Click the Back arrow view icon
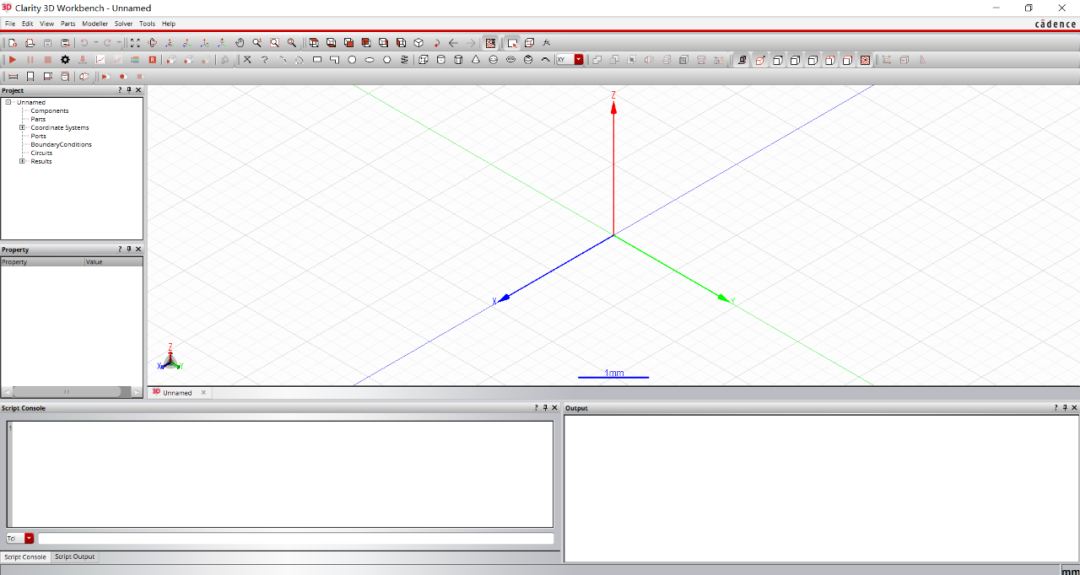This screenshot has height=575, width=1080. (x=453, y=43)
